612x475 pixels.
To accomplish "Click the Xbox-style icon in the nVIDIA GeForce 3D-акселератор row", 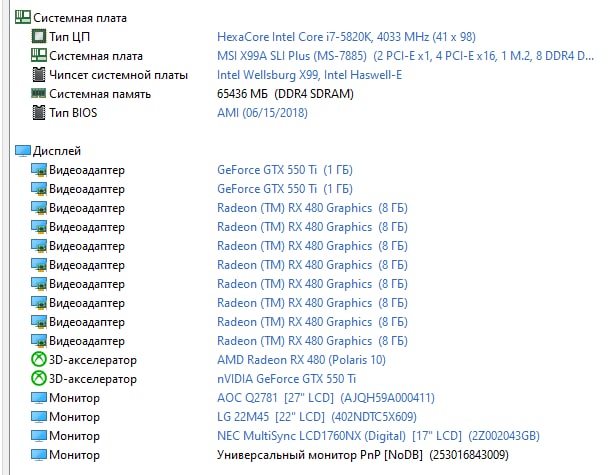I will 39,378.
